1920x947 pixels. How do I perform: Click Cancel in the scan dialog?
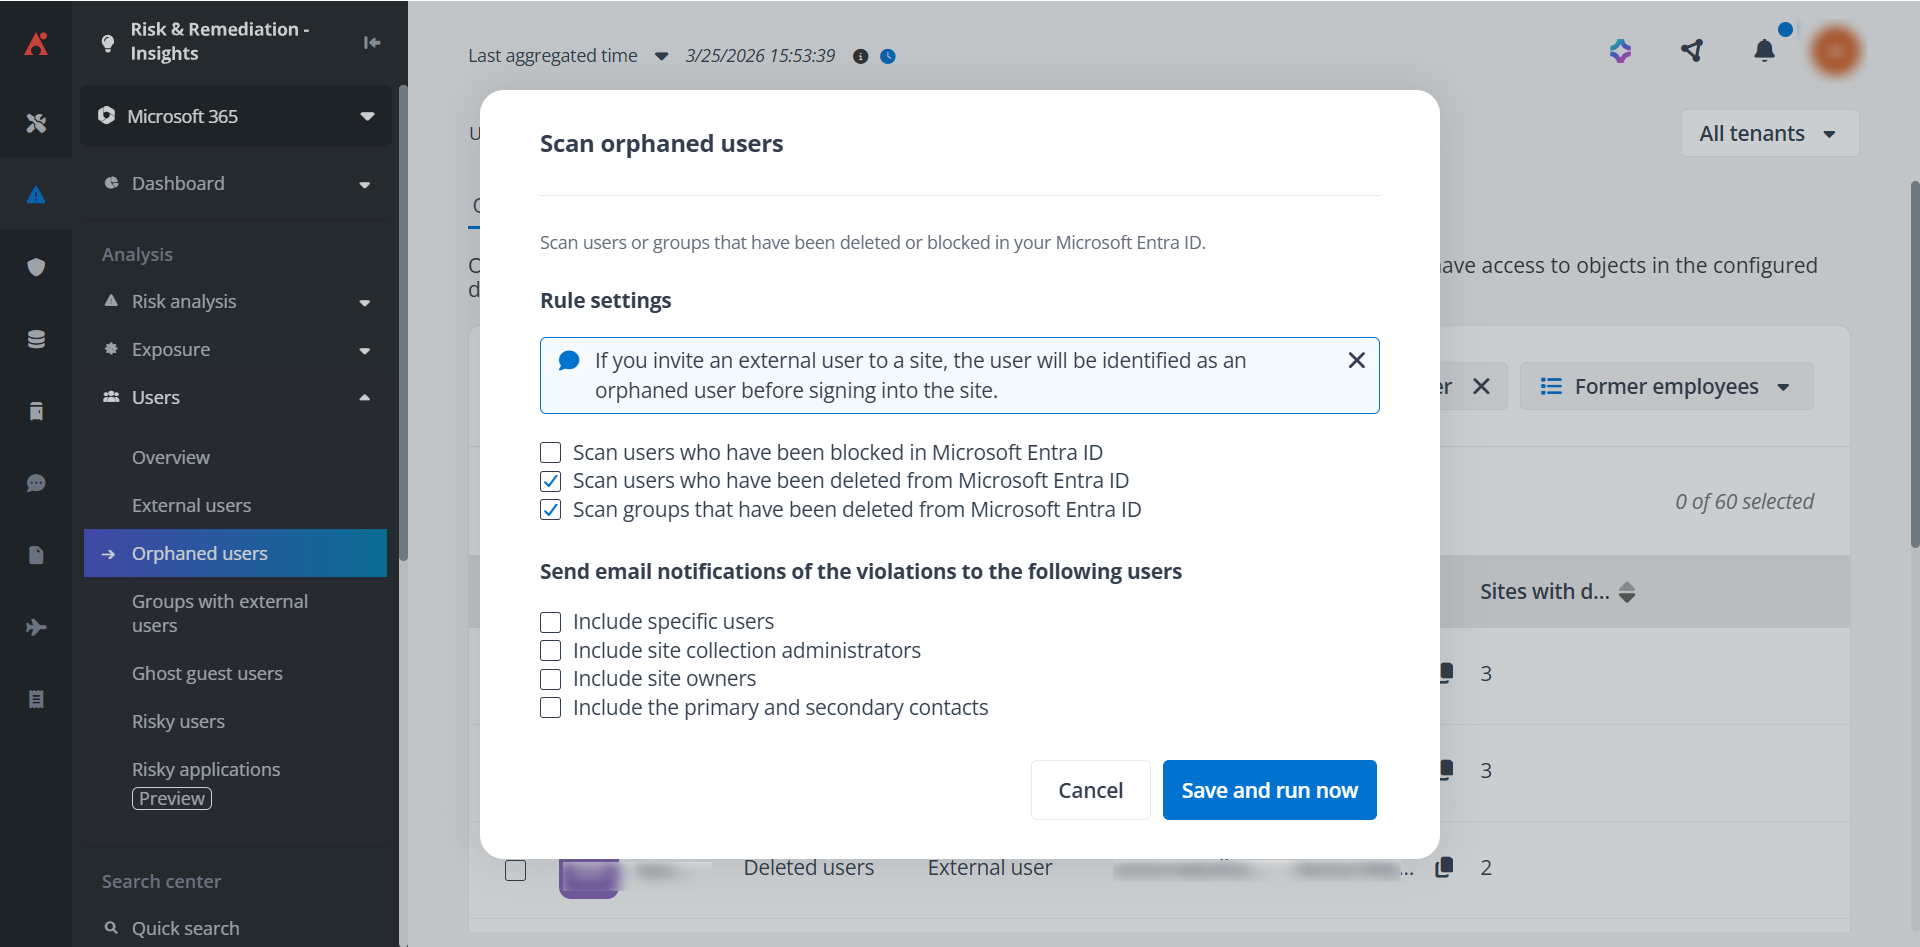pyautogui.click(x=1091, y=790)
